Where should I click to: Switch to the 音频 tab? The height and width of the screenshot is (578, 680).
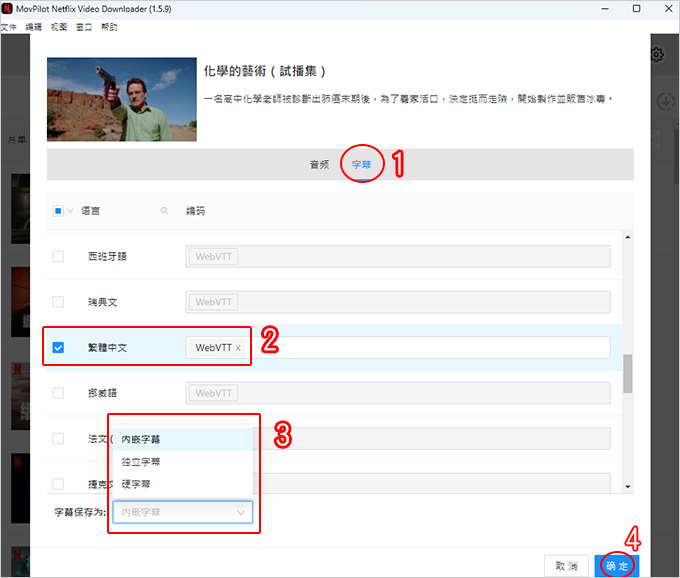320,165
